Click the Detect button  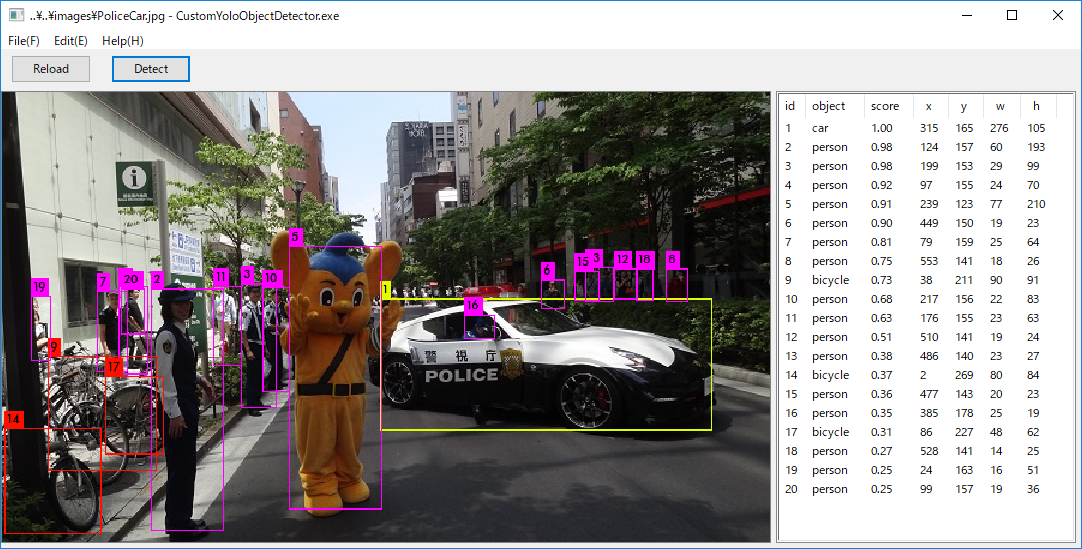point(151,69)
